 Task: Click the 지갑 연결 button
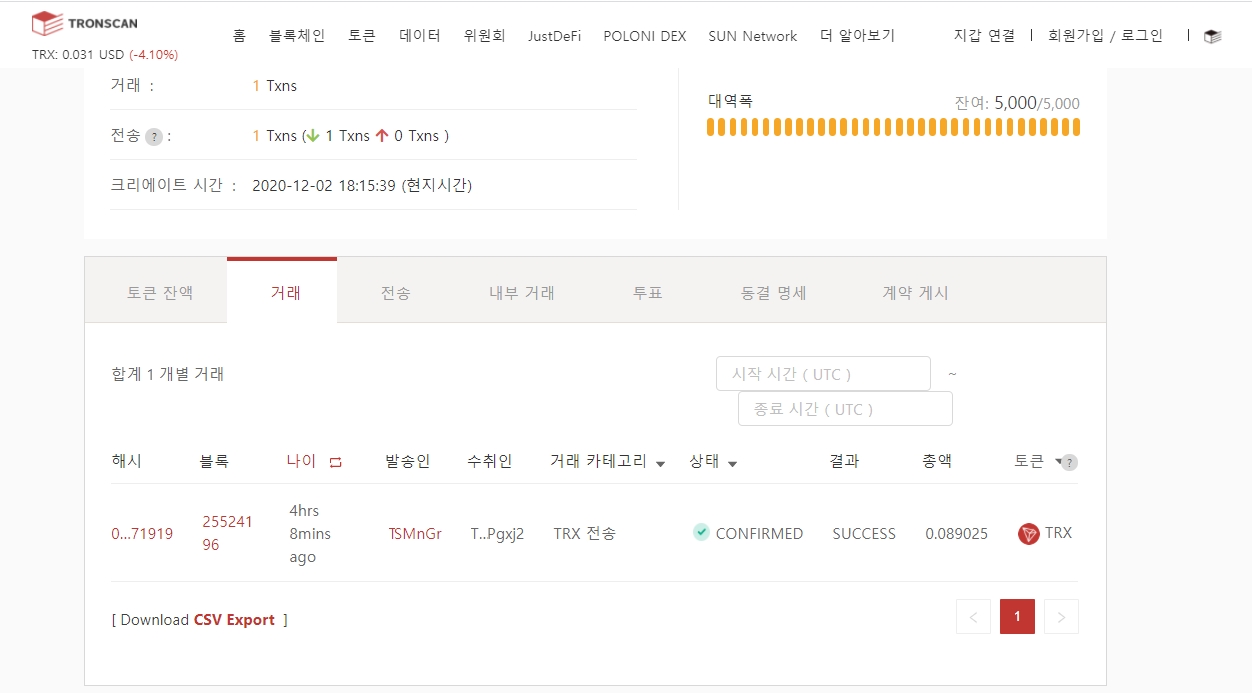point(984,35)
